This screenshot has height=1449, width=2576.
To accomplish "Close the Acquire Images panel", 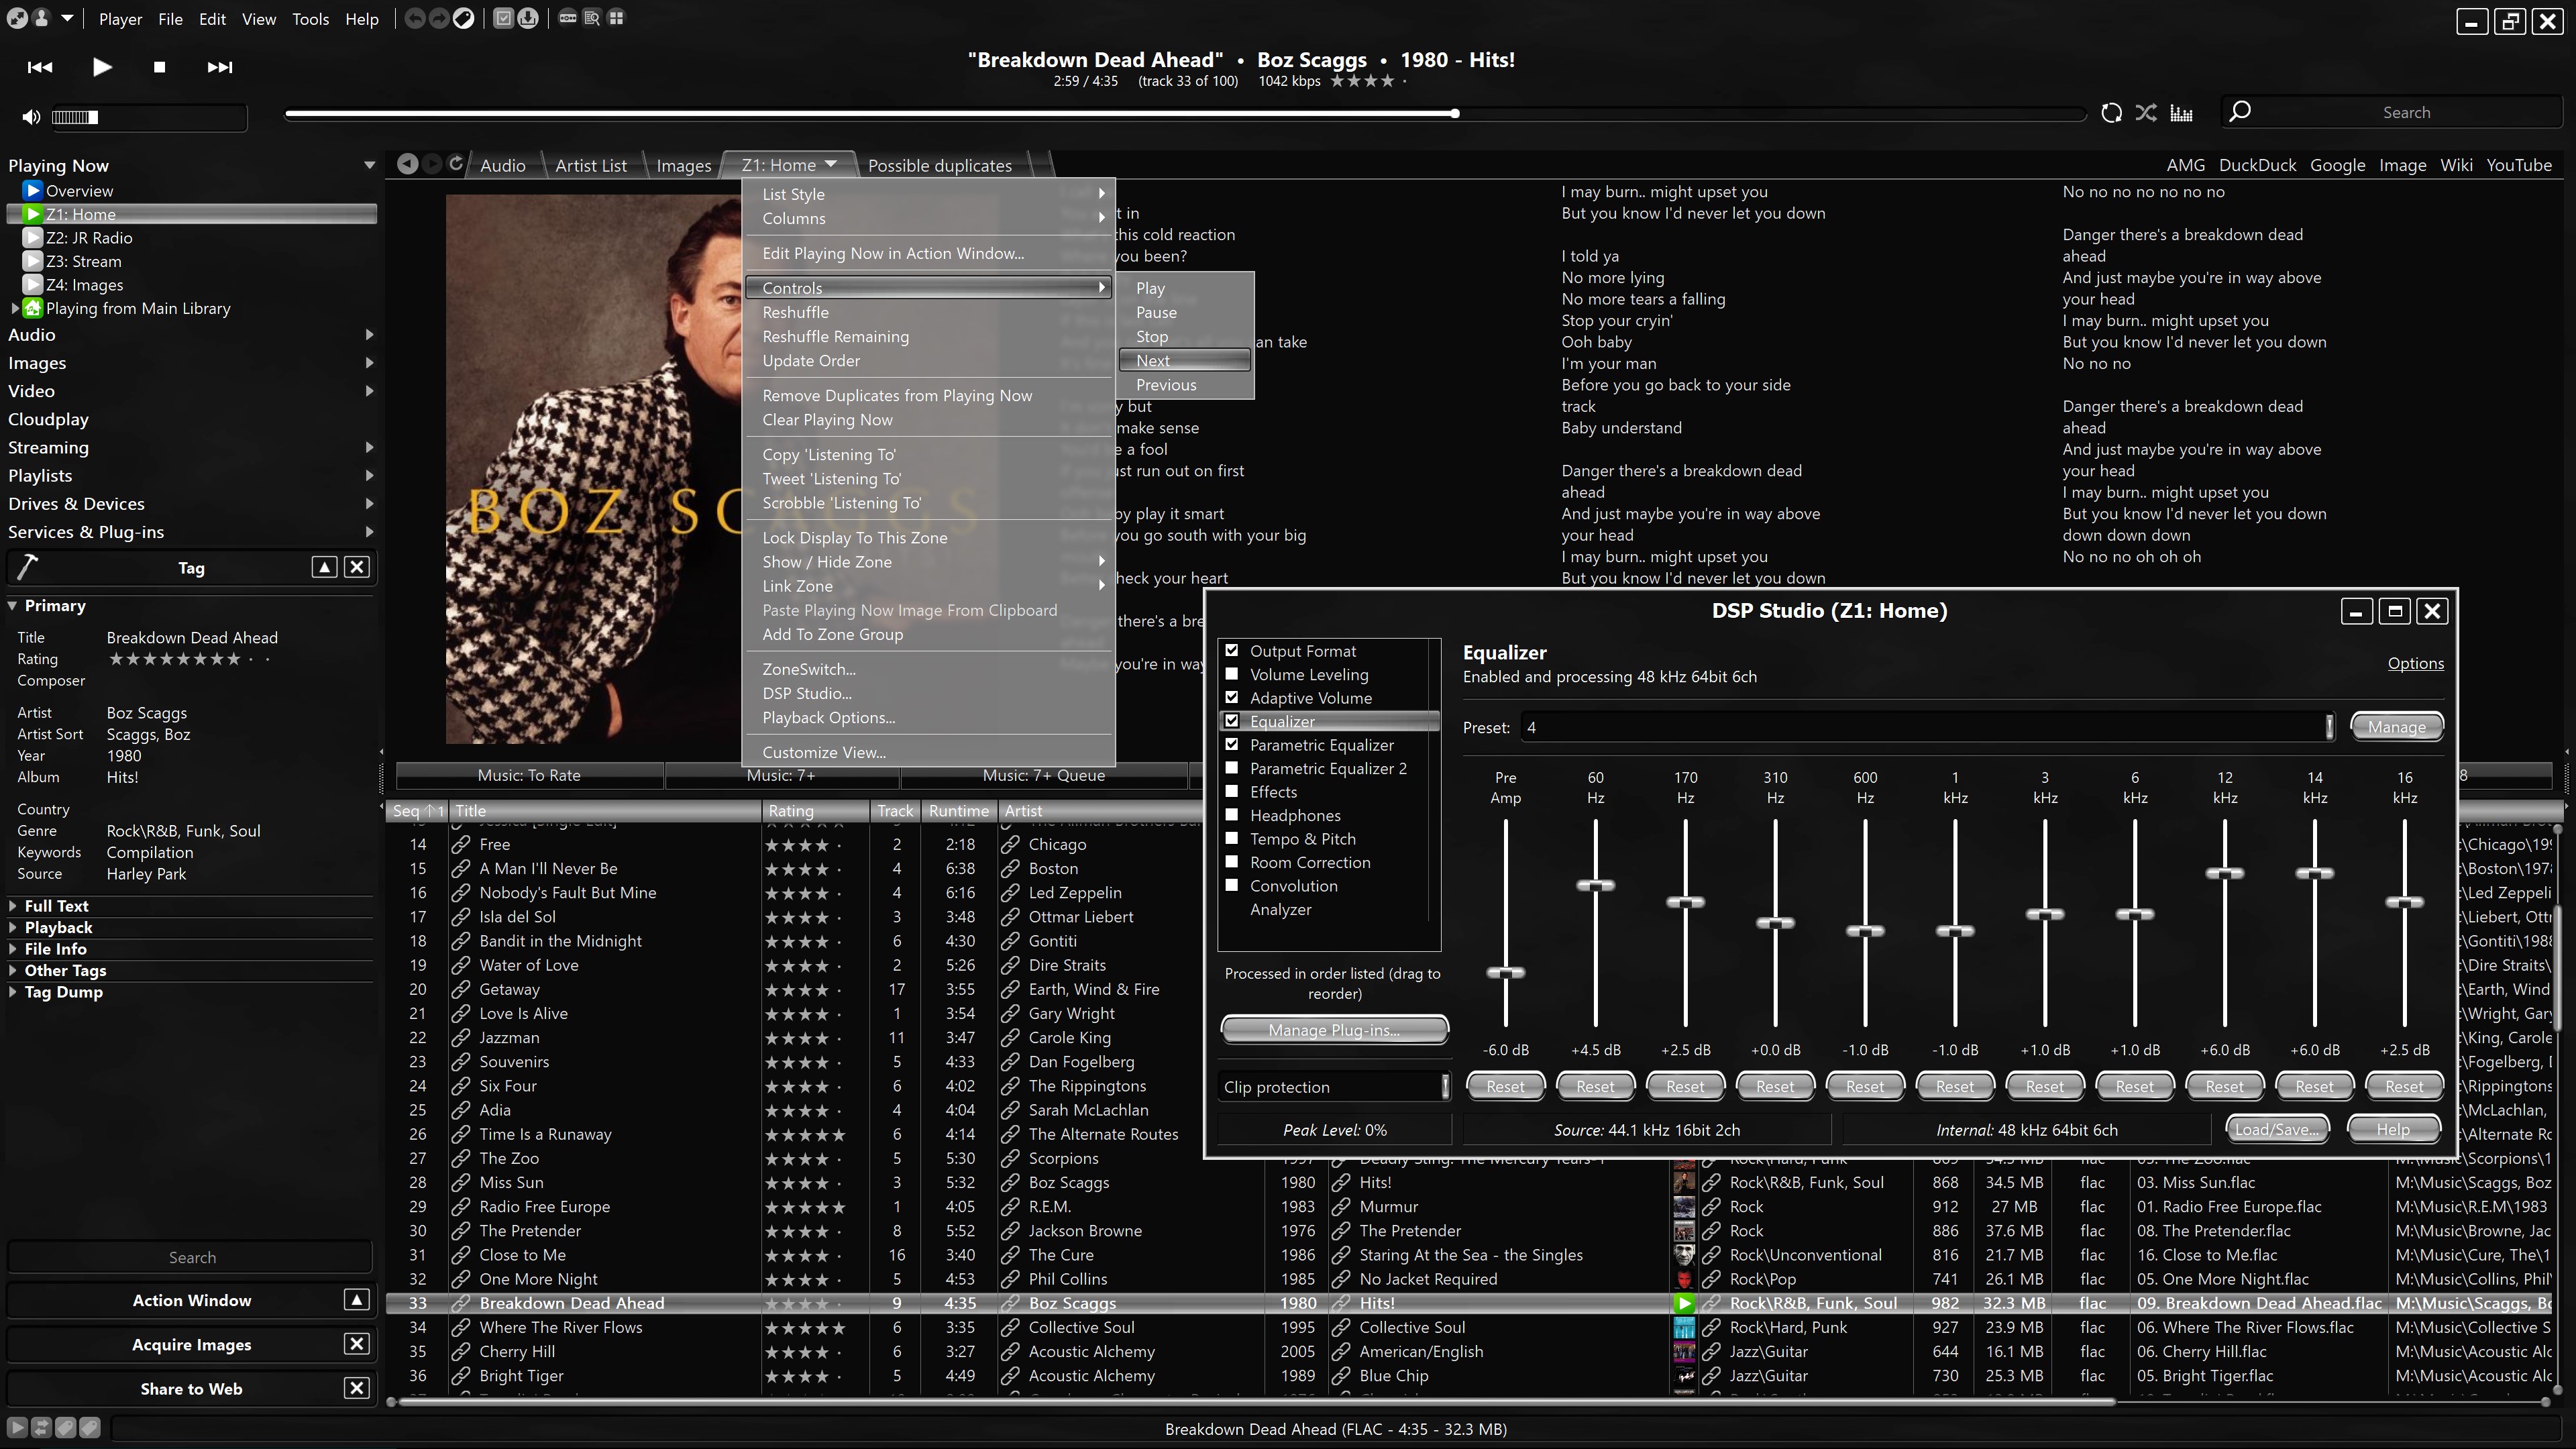I will [x=356, y=1344].
